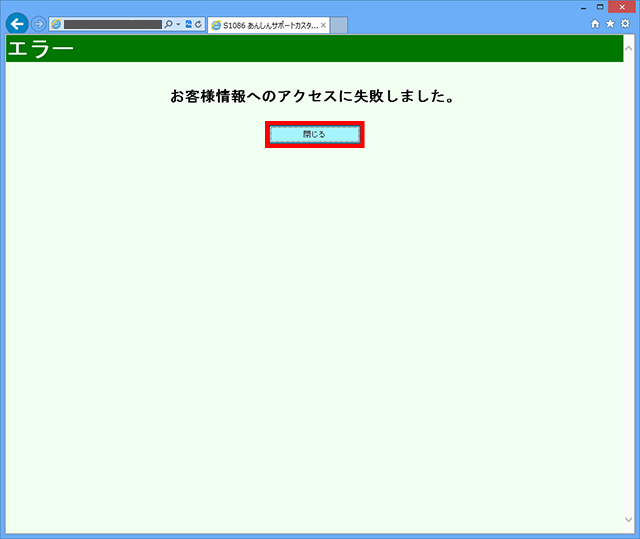Minimize the browser window
The width and height of the screenshot is (640, 539).
[x=584, y=7]
